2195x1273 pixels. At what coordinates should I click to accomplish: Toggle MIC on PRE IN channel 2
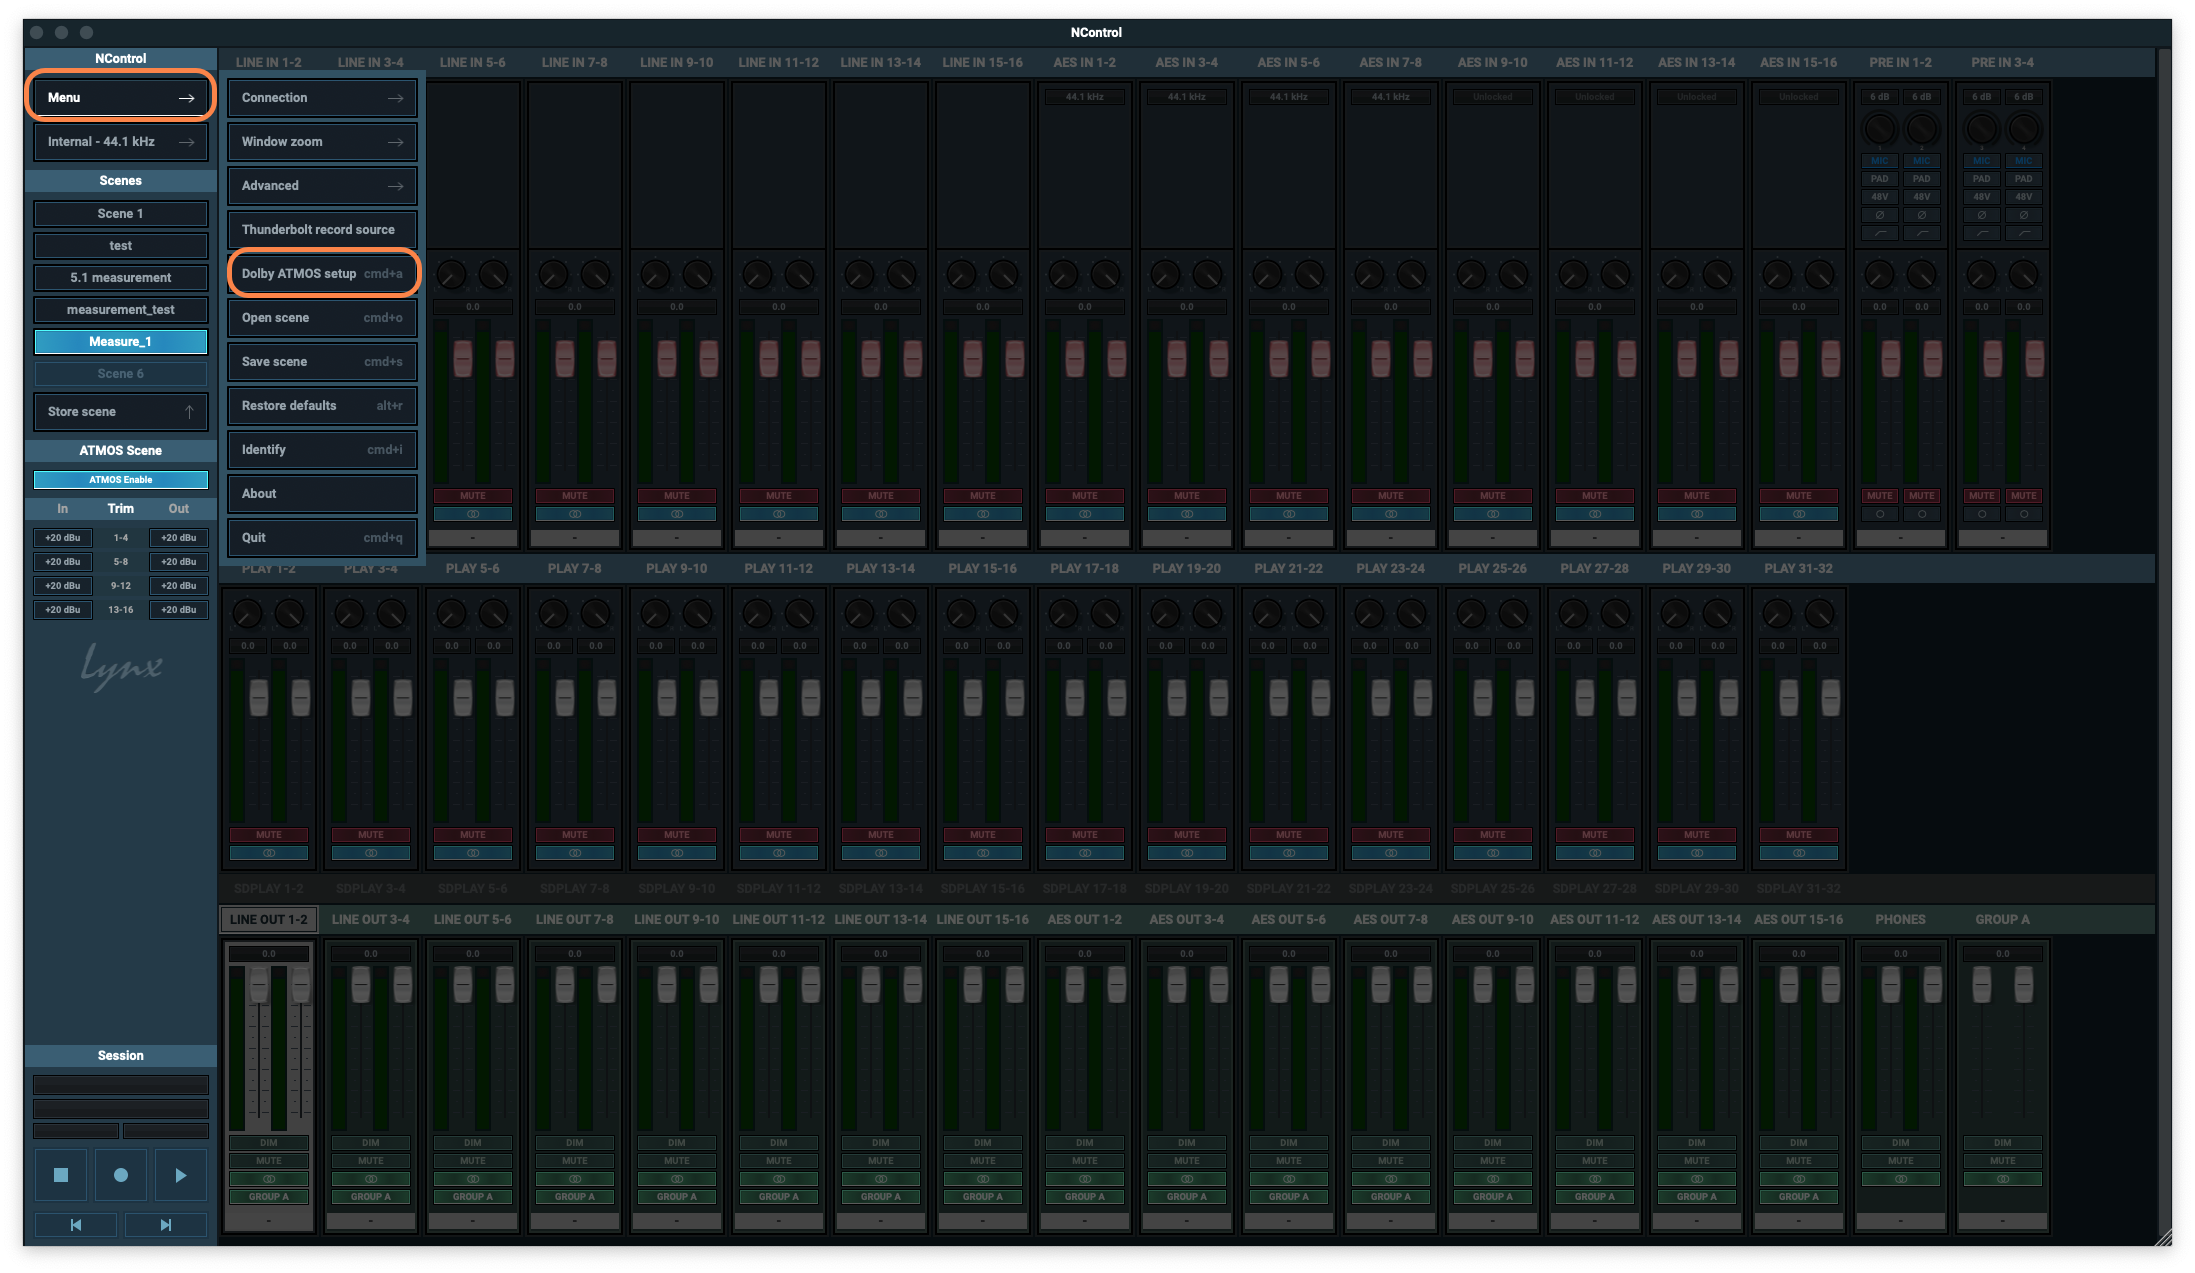(x=1922, y=161)
